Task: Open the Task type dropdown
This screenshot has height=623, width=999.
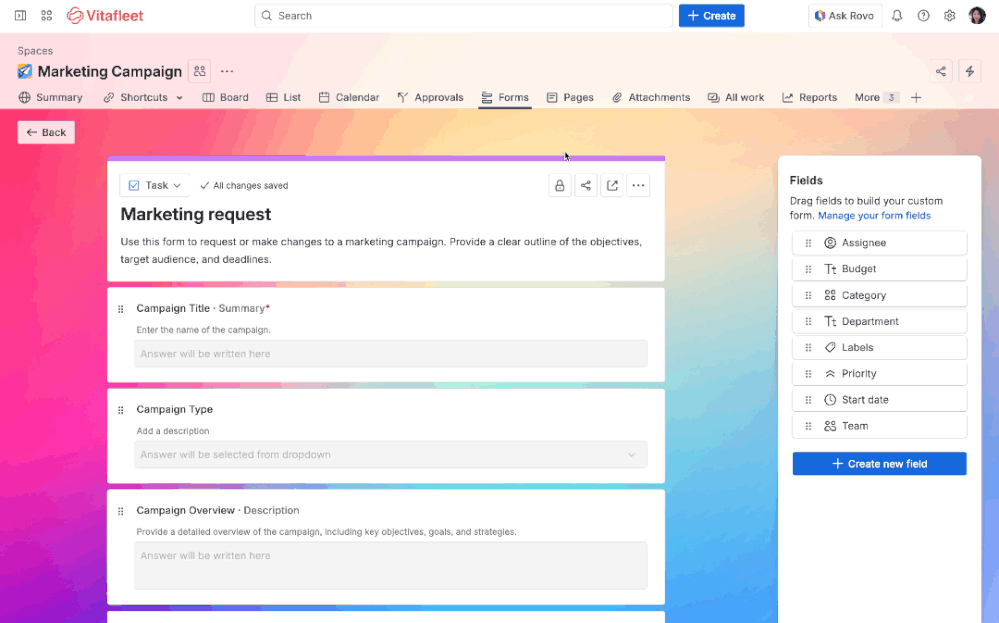Action: pyautogui.click(x=155, y=185)
